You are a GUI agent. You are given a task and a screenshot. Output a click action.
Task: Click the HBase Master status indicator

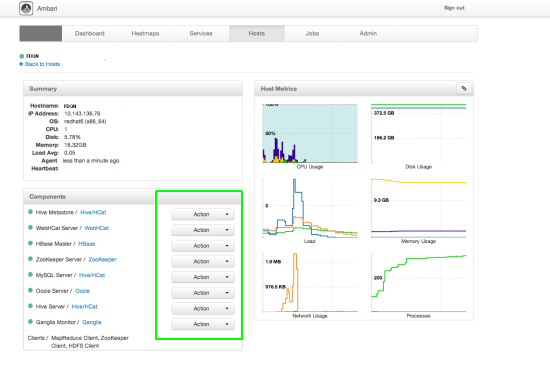coord(30,243)
